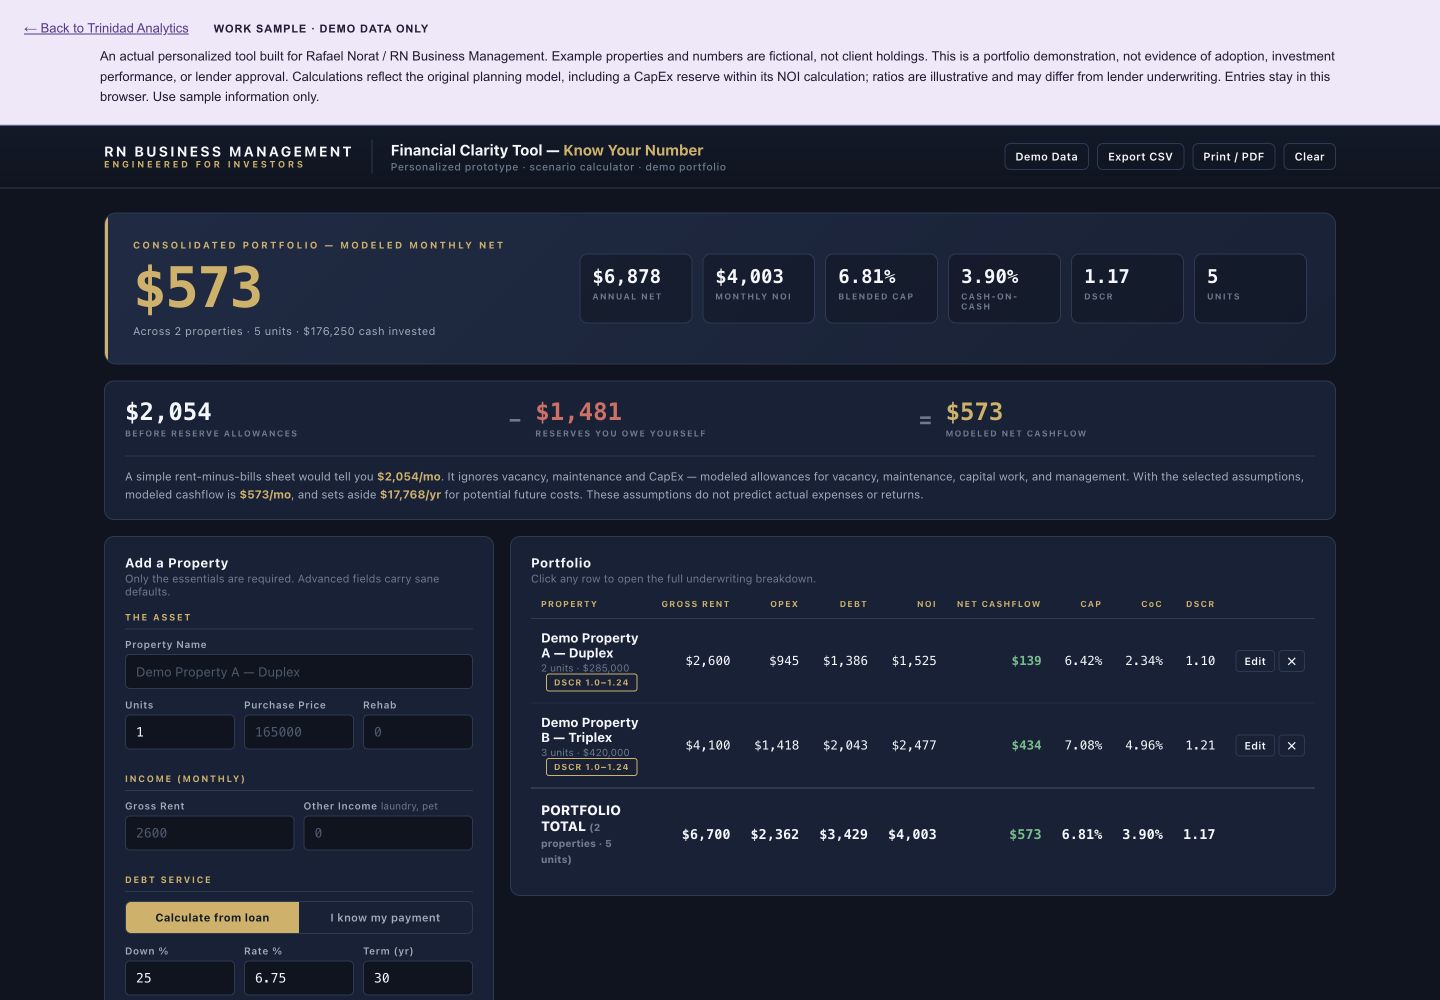Click the $6,878 Annual Net card
1440x1000 pixels.
point(636,288)
